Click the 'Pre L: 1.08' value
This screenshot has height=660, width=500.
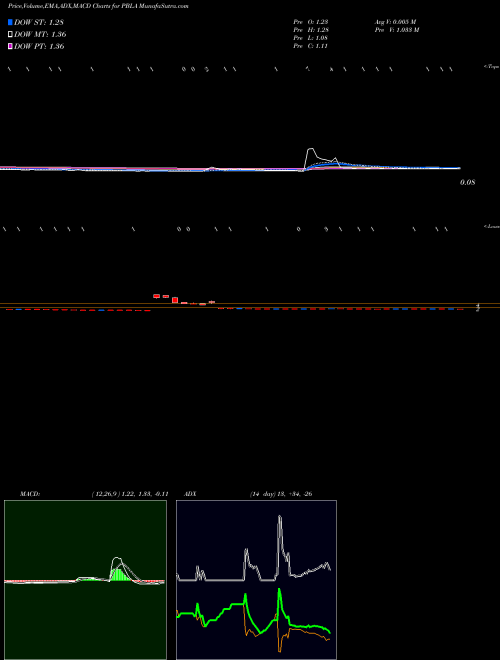point(311,38)
